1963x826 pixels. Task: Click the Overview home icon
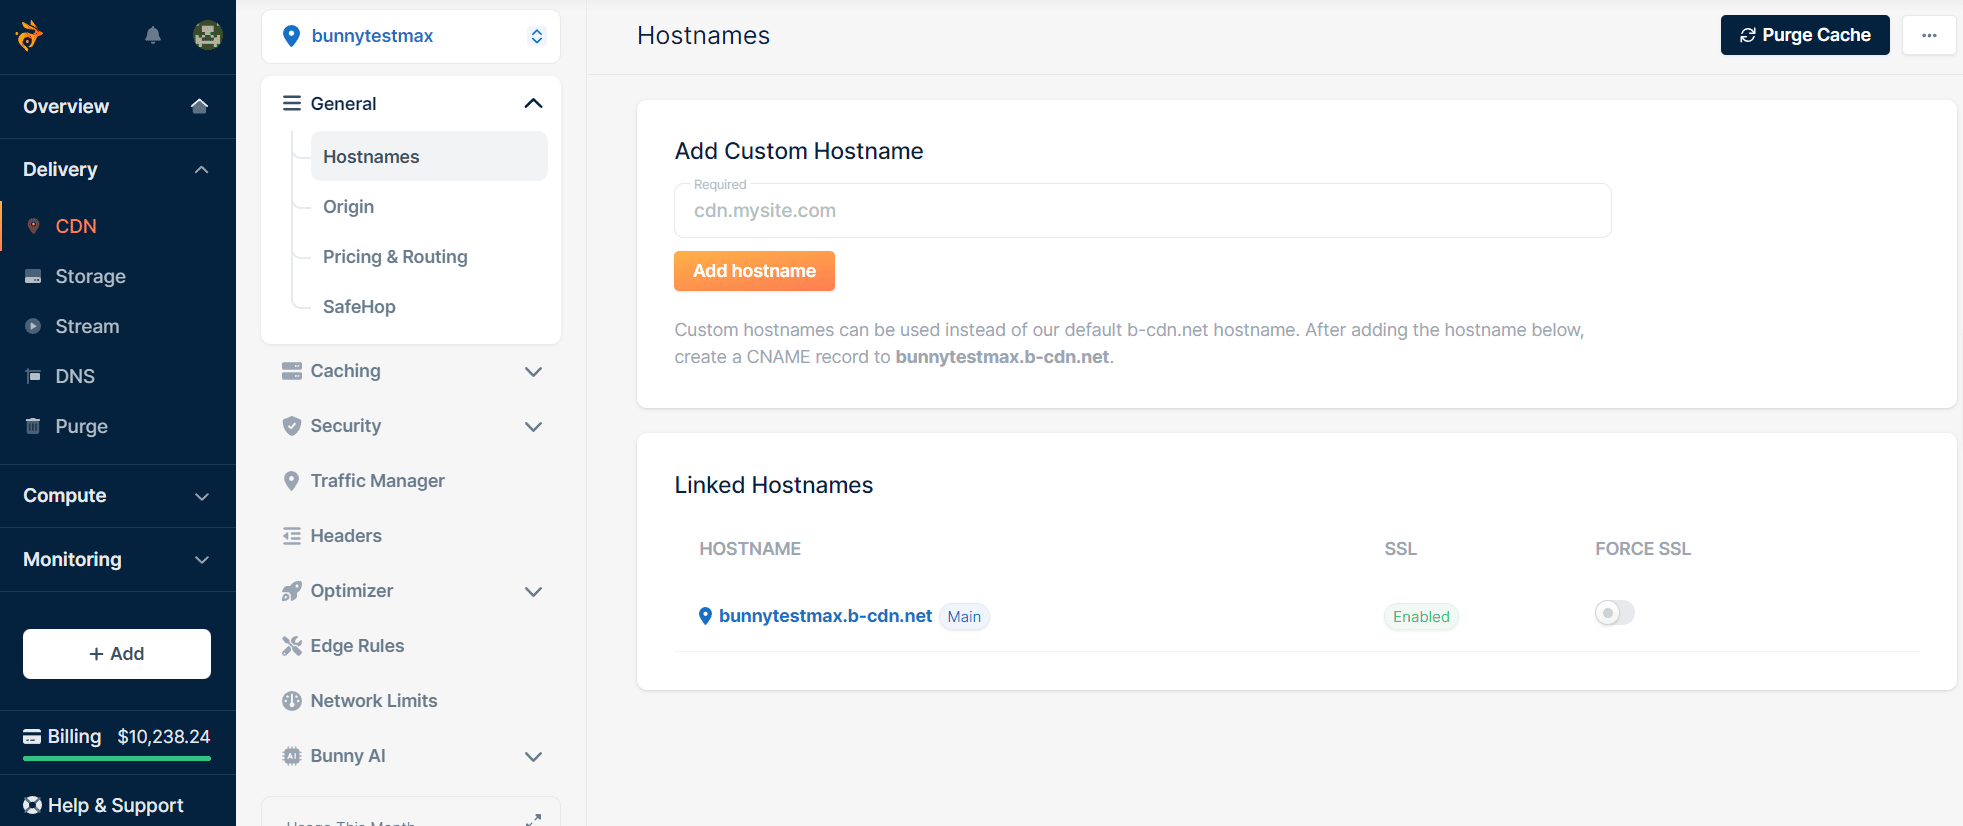pos(200,106)
